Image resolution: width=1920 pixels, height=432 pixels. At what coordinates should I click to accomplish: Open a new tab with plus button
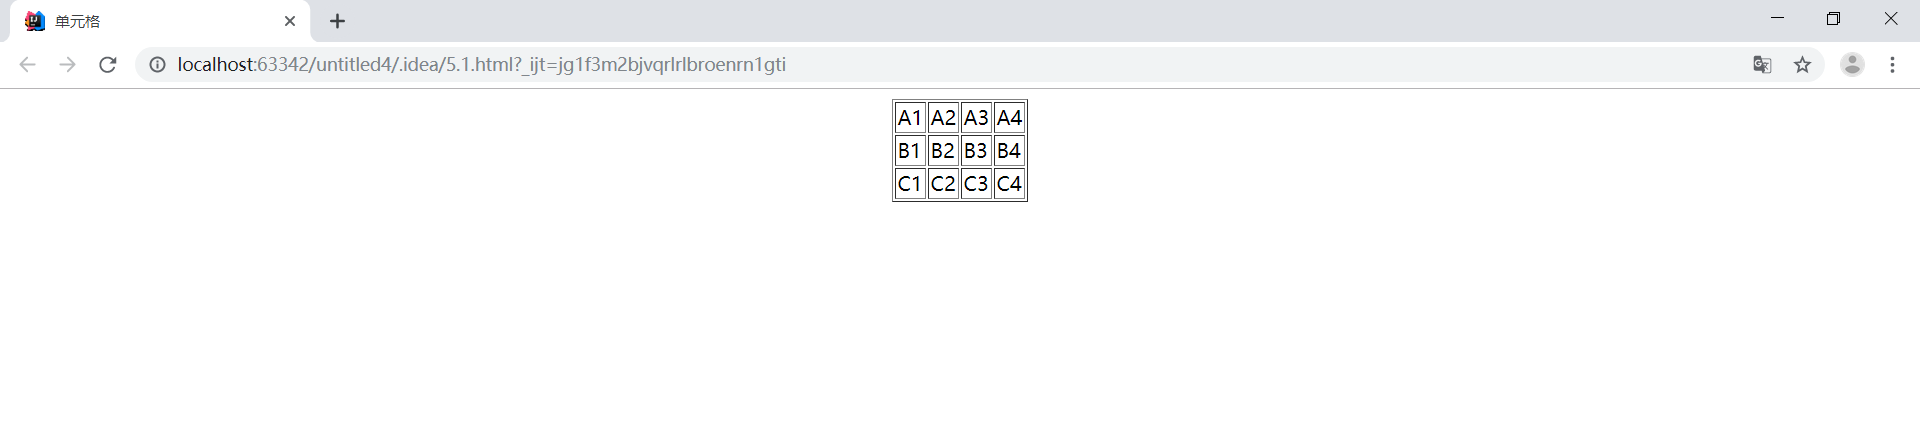pos(338,21)
